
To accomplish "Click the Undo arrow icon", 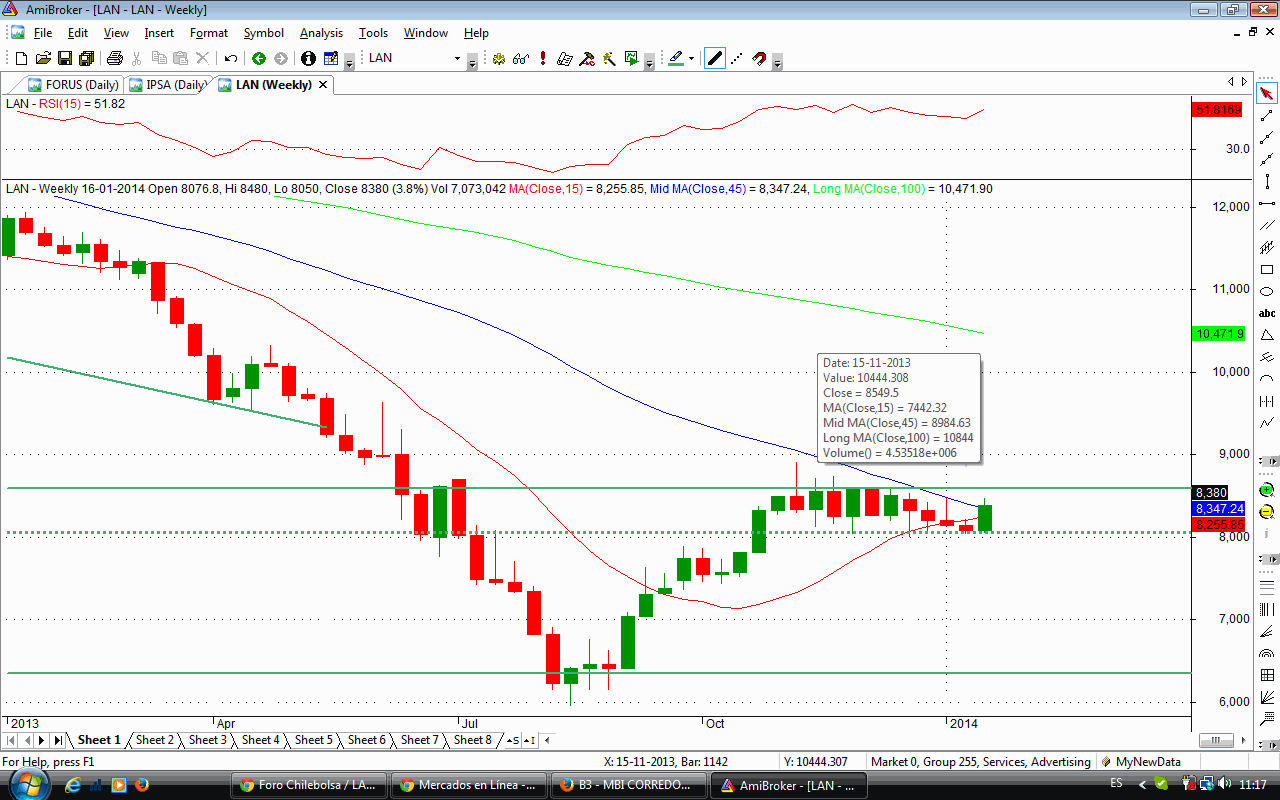I will [x=231, y=59].
